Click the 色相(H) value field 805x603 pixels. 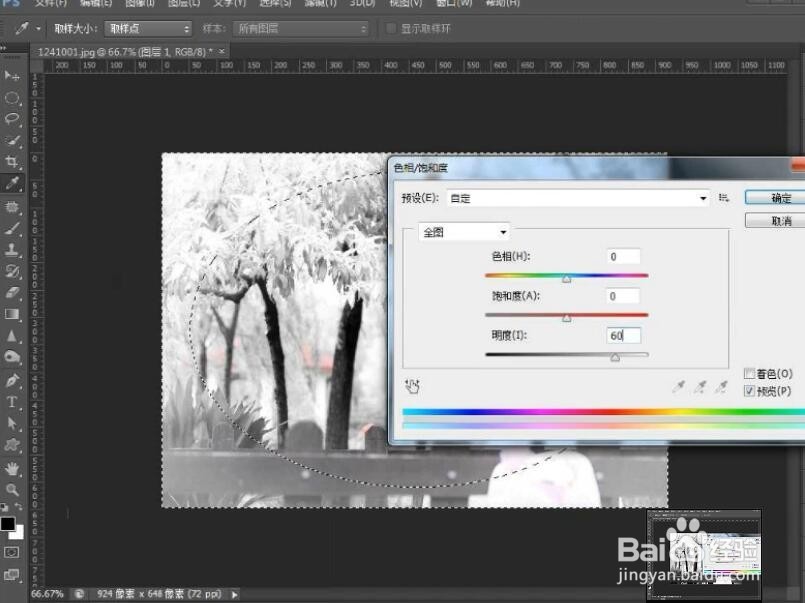(x=623, y=256)
